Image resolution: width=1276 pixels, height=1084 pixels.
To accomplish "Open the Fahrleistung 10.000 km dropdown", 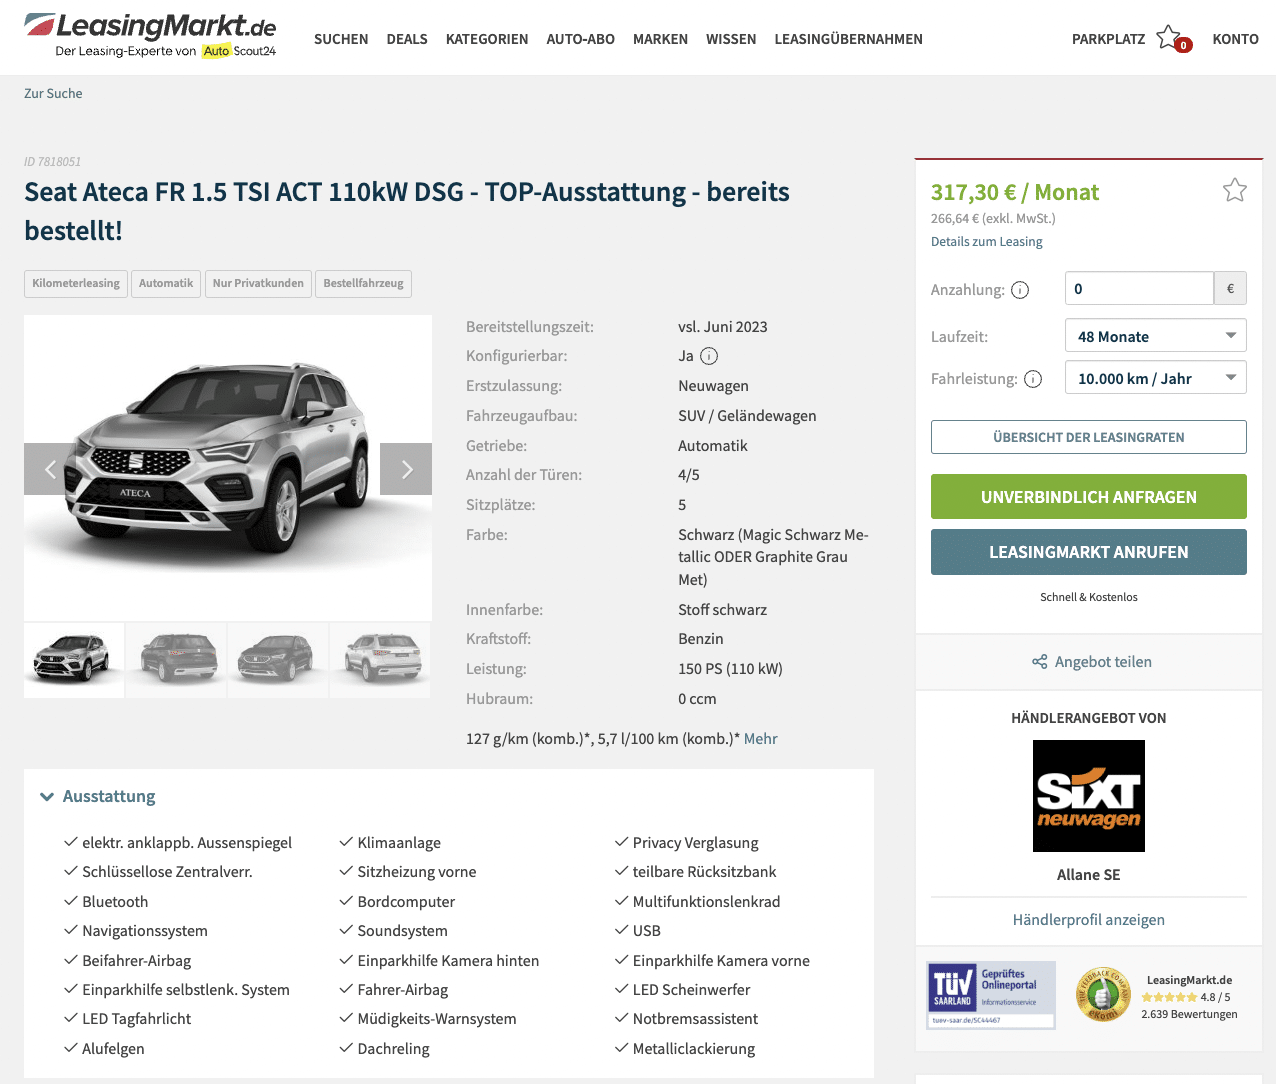I will pyautogui.click(x=1156, y=378).
